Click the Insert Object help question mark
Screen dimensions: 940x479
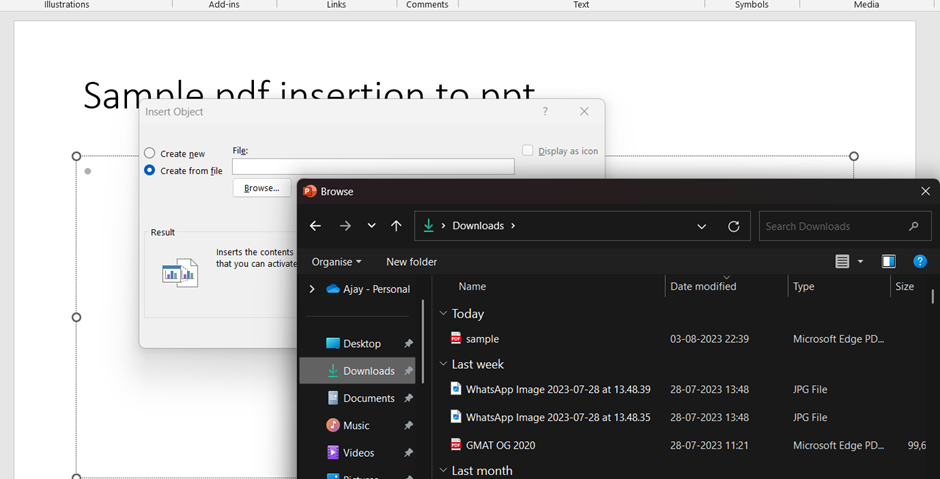tap(545, 112)
